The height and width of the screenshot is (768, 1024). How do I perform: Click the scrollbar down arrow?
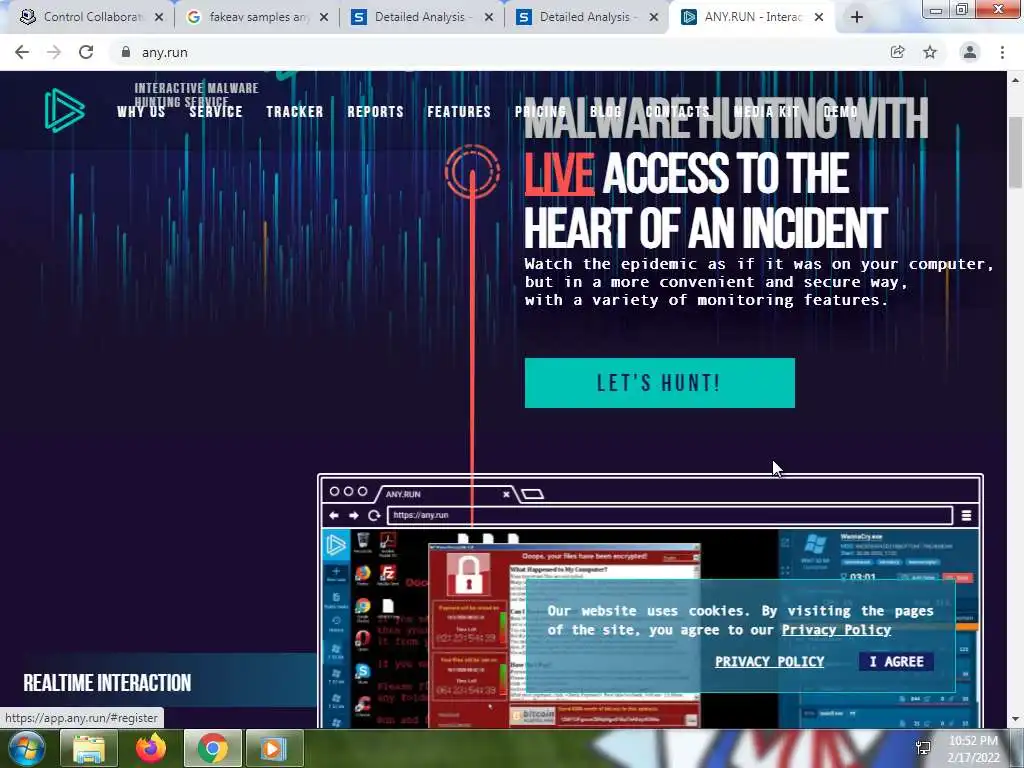[x=1015, y=720]
